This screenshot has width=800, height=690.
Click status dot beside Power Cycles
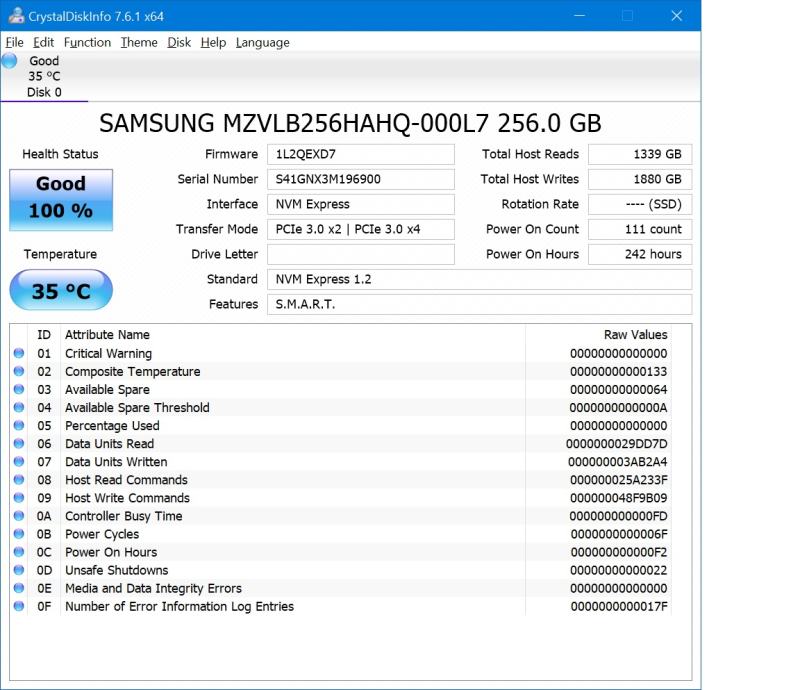(x=19, y=534)
